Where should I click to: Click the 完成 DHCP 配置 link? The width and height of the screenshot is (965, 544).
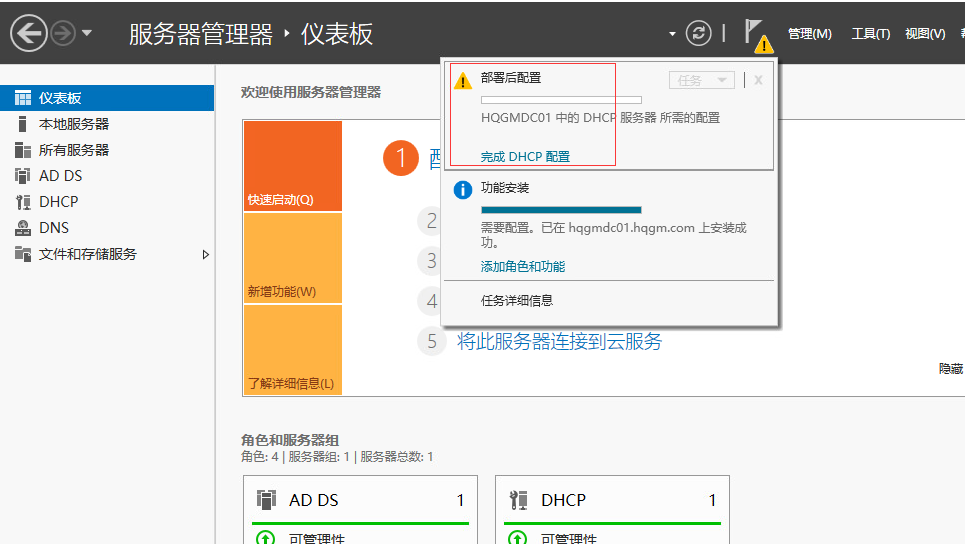pyautogui.click(x=525, y=157)
